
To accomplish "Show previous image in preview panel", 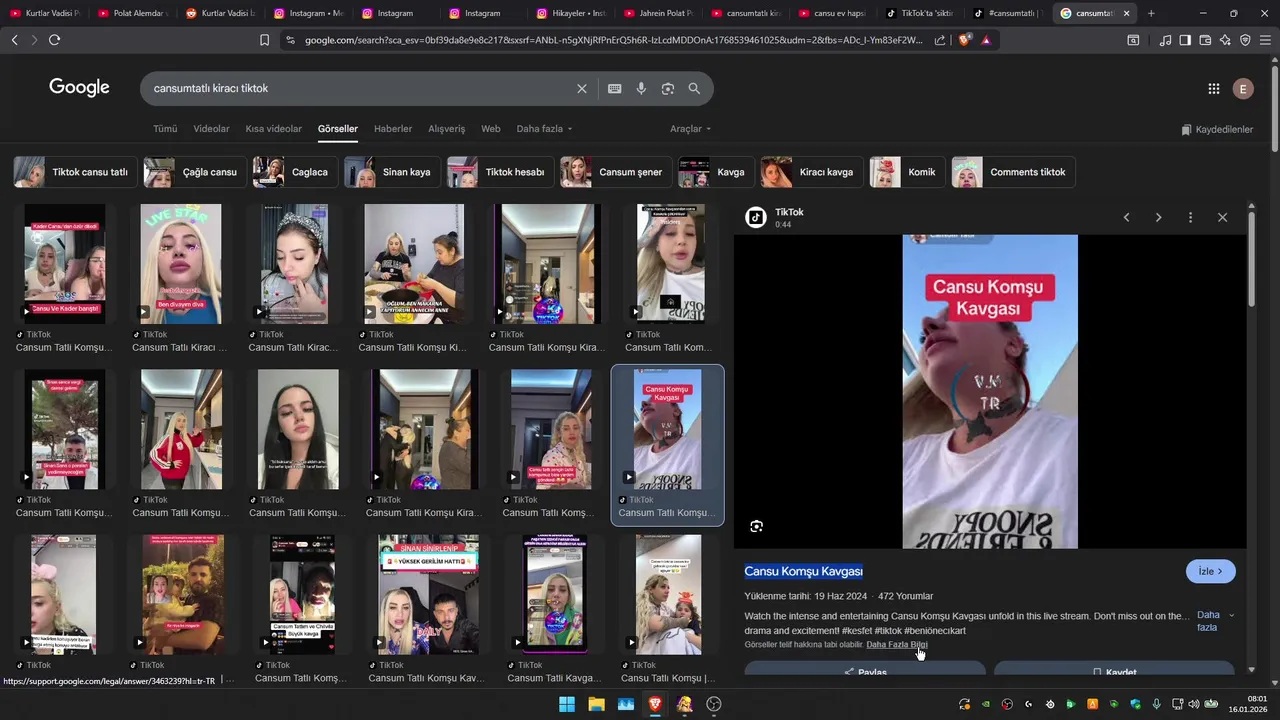I will (1126, 217).
